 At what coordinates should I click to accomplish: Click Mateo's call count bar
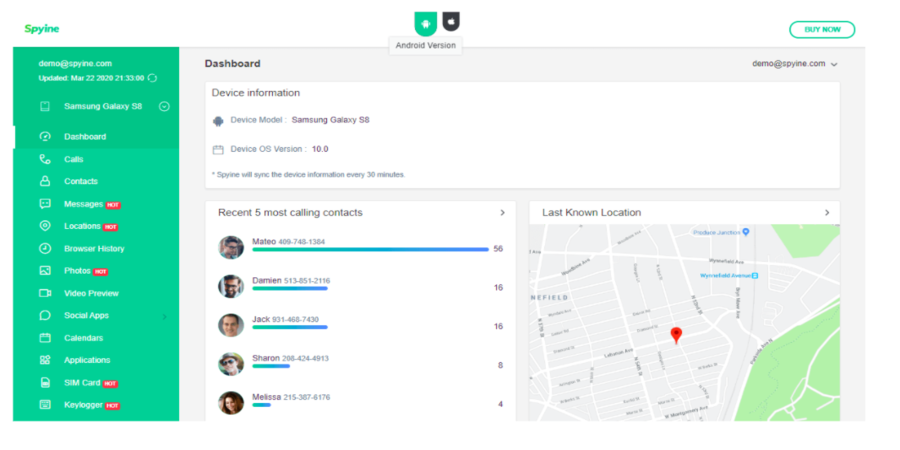(x=370, y=250)
